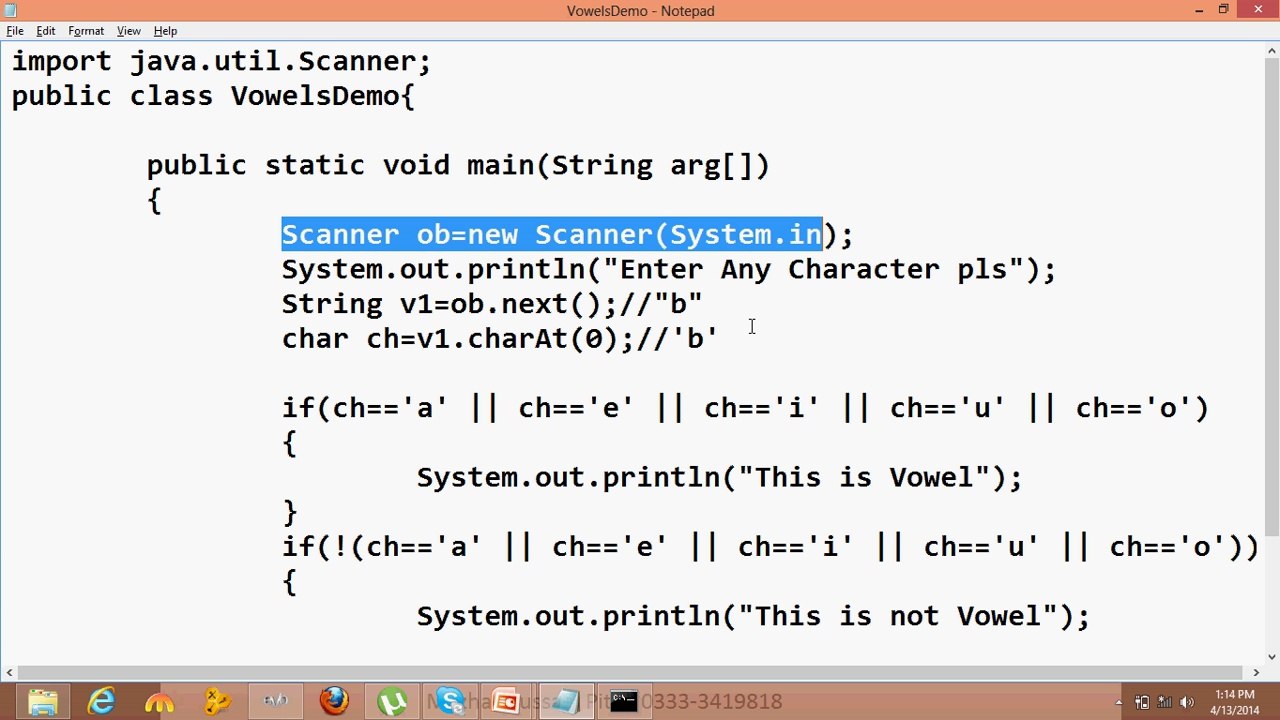Click the 'String v1=ob.next();' line
This screenshot has width=1280, height=720.
492,304
